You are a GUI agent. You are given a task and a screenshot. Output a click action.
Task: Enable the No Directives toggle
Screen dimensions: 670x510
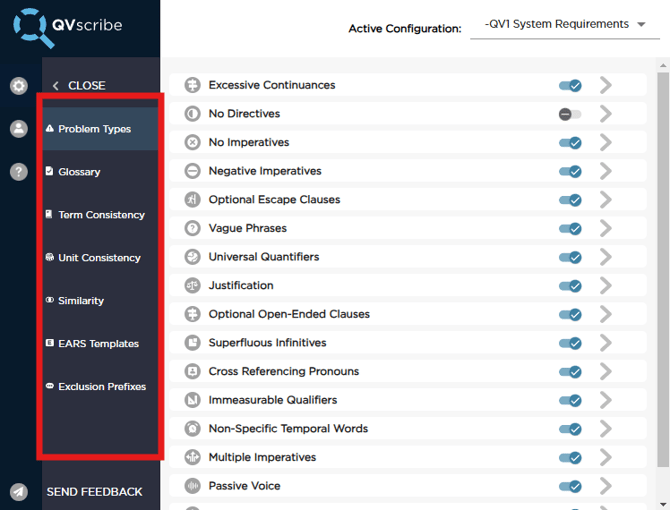pyautogui.click(x=570, y=114)
